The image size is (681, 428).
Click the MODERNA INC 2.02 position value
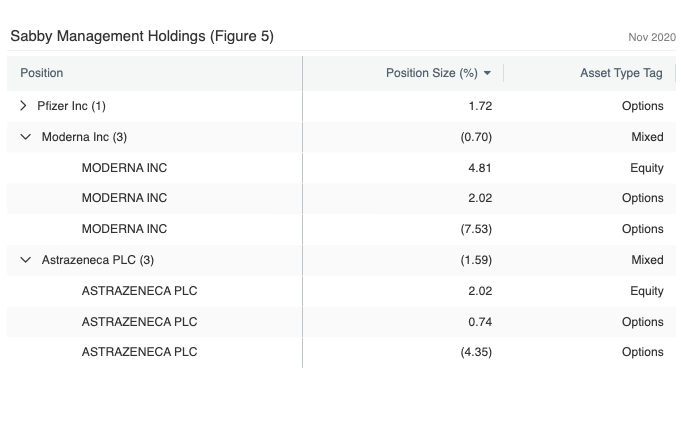pyautogui.click(x=479, y=198)
